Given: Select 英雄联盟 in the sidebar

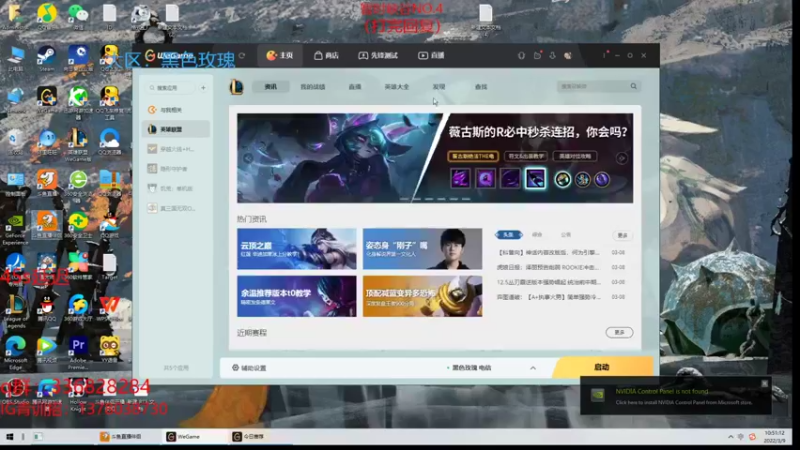Looking at the screenshot, I should click(177, 129).
